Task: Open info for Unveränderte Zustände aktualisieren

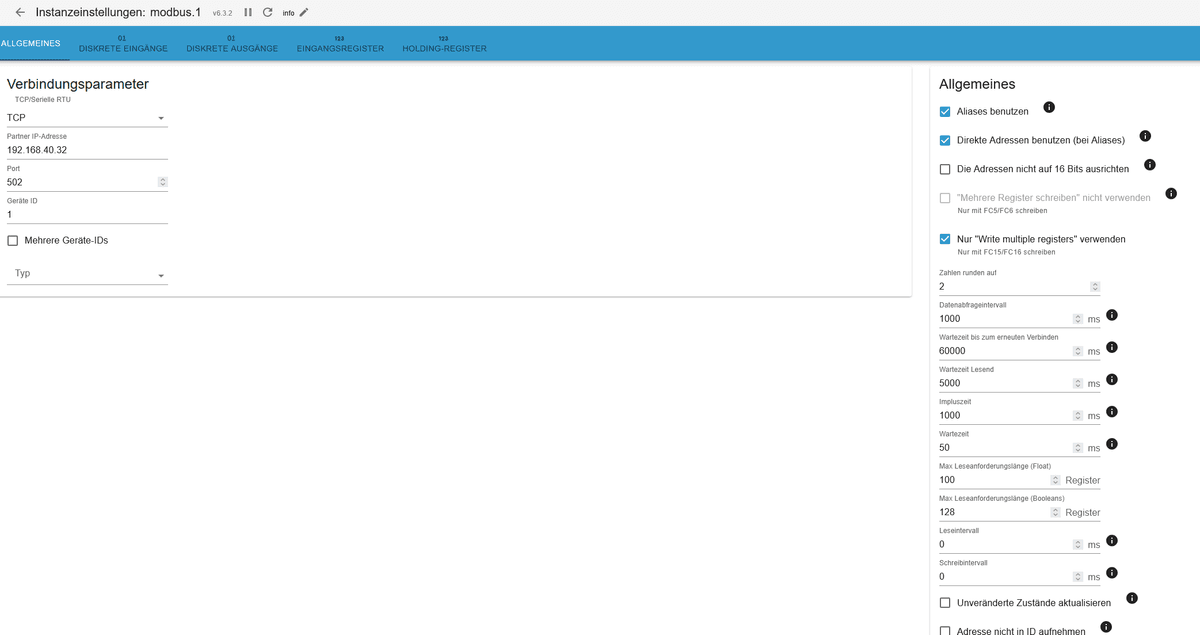Action: pos(1131,597)
